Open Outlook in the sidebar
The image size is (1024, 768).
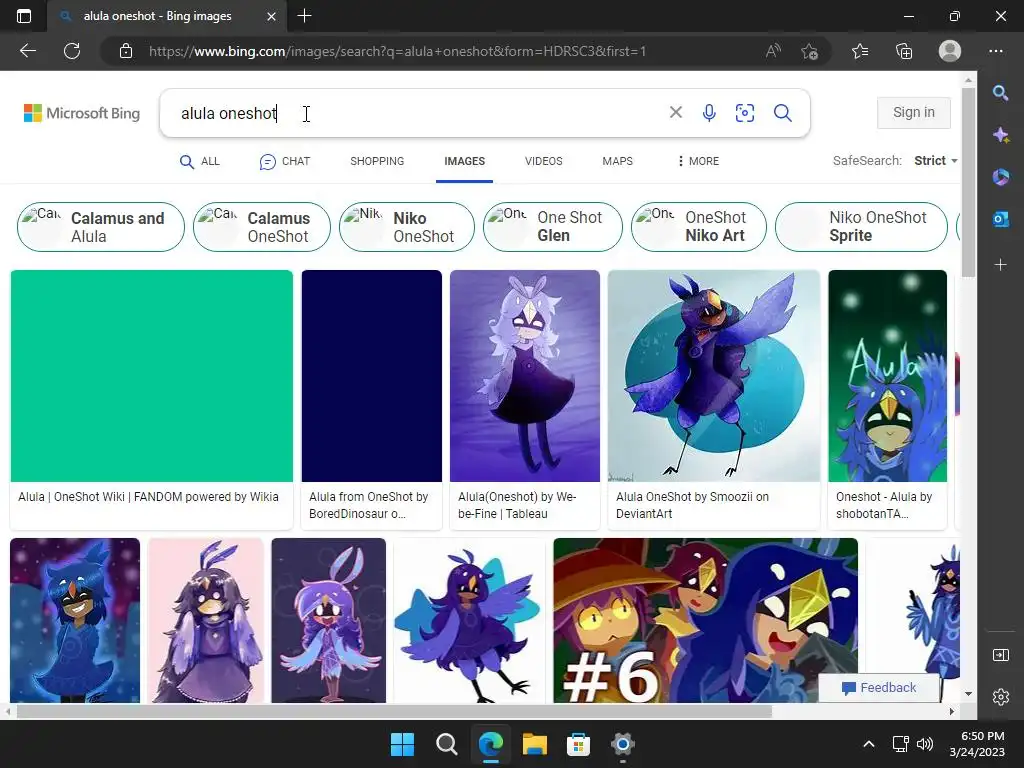[x=1000, y=219]
